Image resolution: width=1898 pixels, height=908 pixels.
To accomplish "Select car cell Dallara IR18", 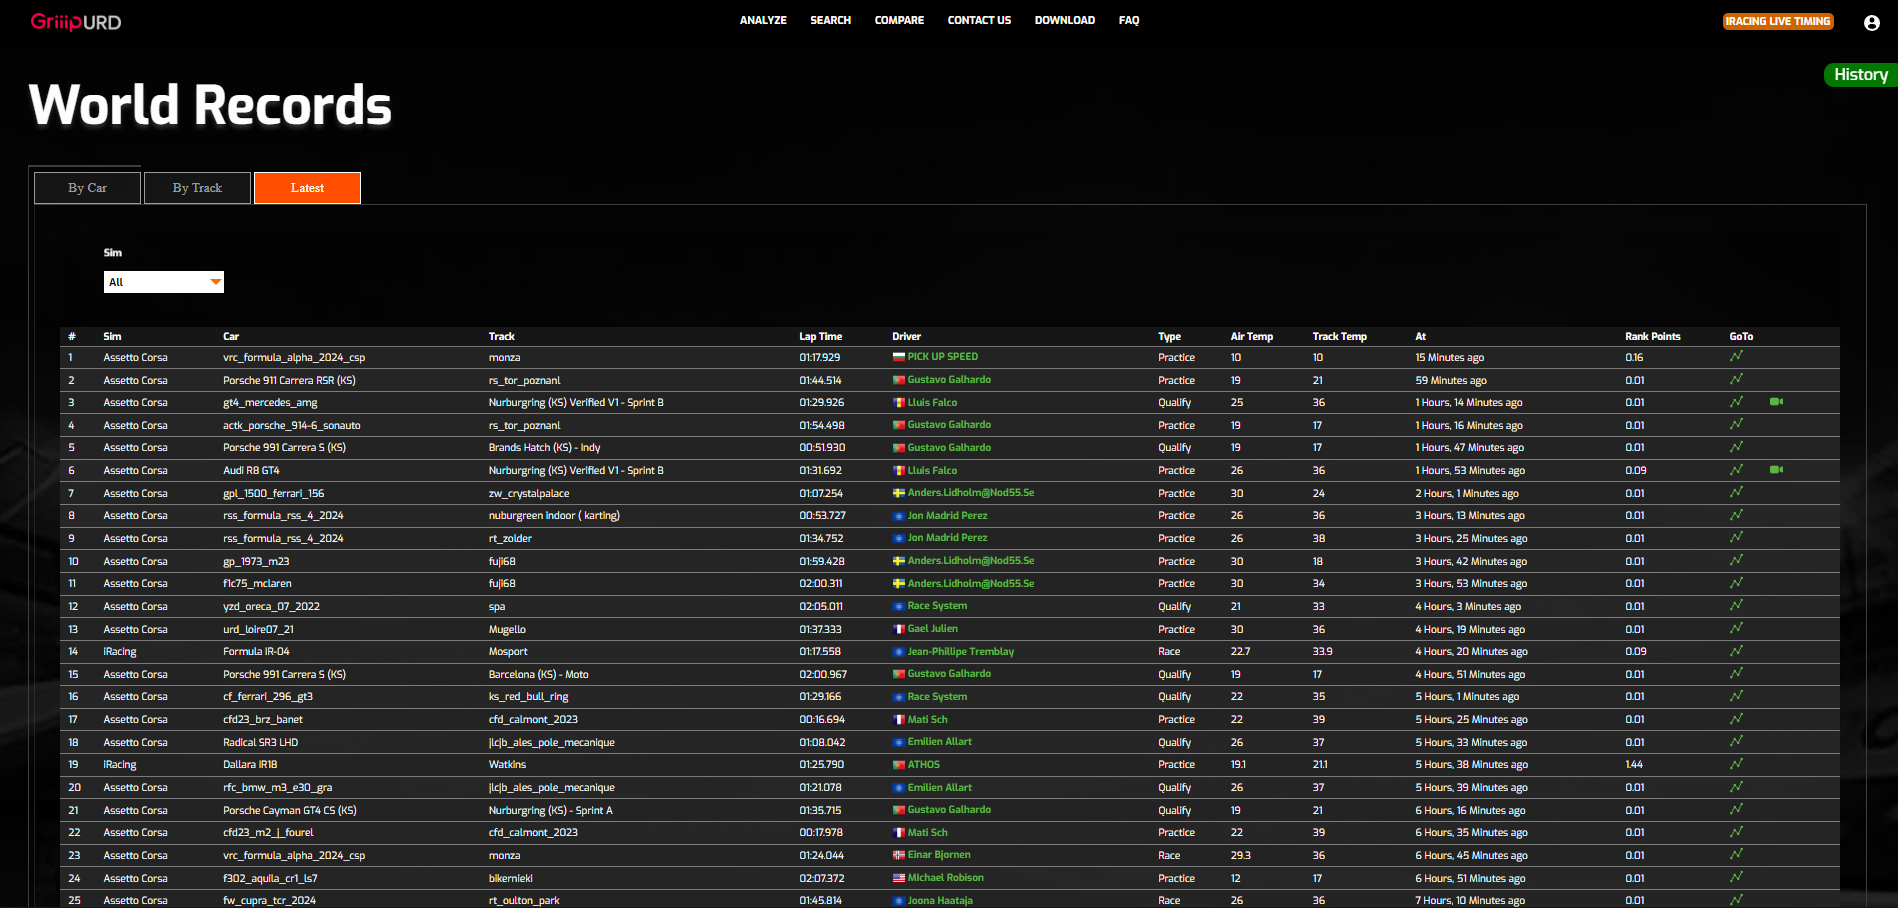I will point(250,764).
